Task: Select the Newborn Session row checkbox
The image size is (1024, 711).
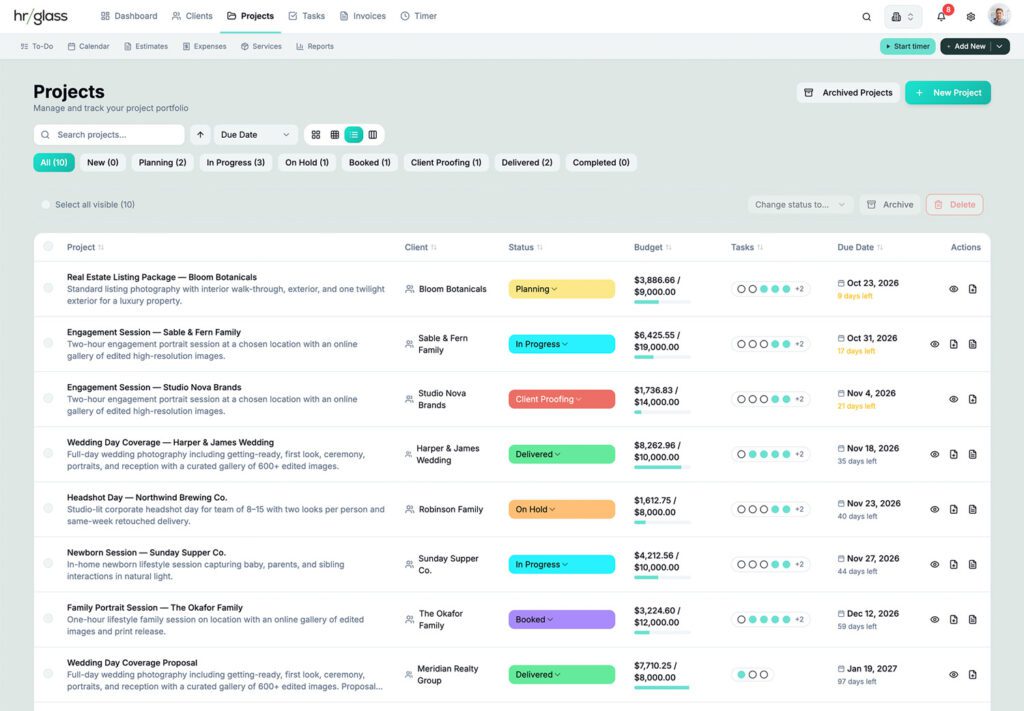Action: click(48, 563)
